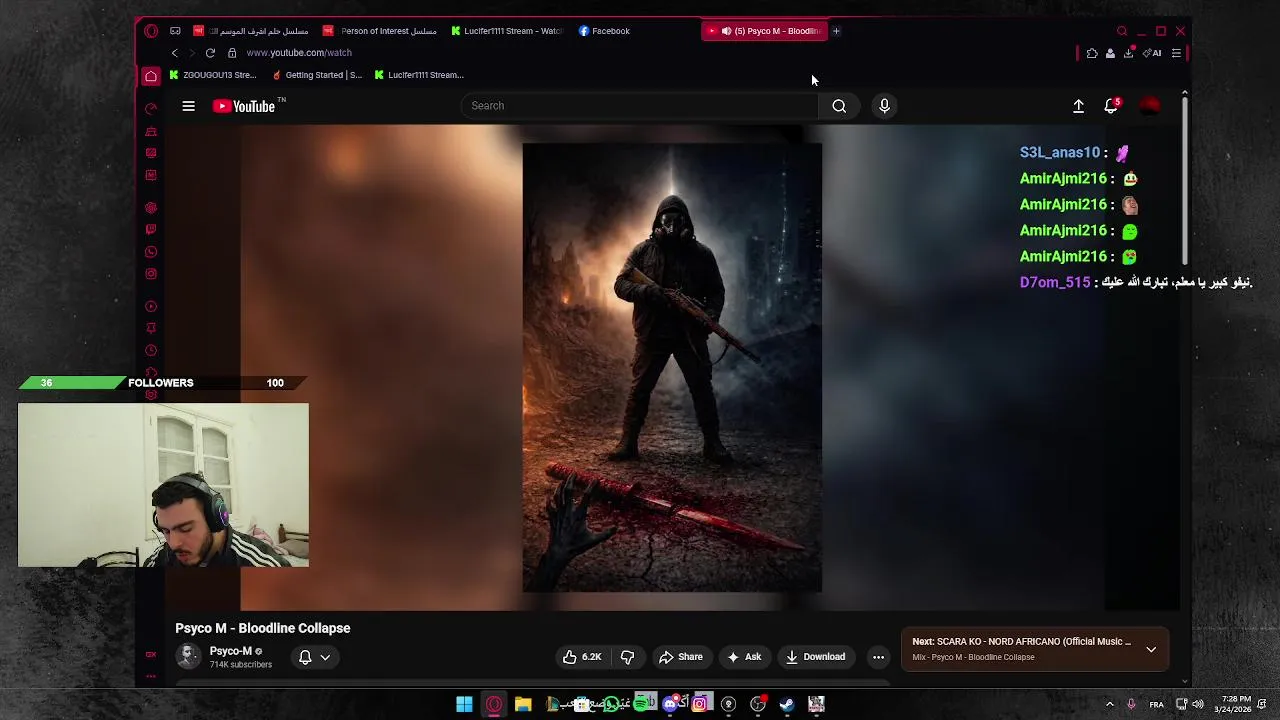Expand the Next up mix playlist chevron

[1151, 650]
